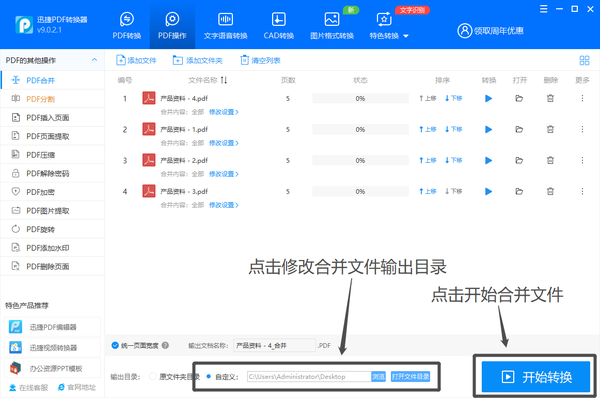Start converting 产品资料 - 3.pdf play icon
This screenshot has height=398, width=600.
(x=488, y=191)
